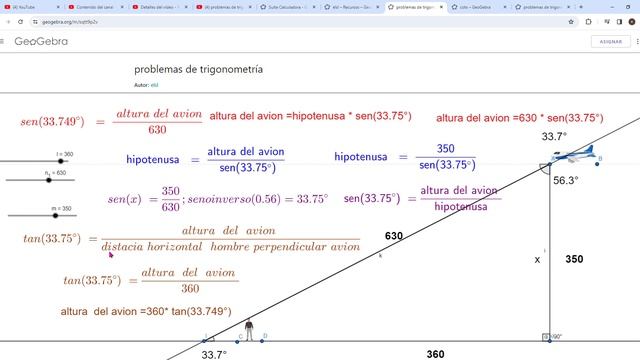Click the sen(33.749°) red formula
This screenshot has height=360, width=640.
(111, 122)
